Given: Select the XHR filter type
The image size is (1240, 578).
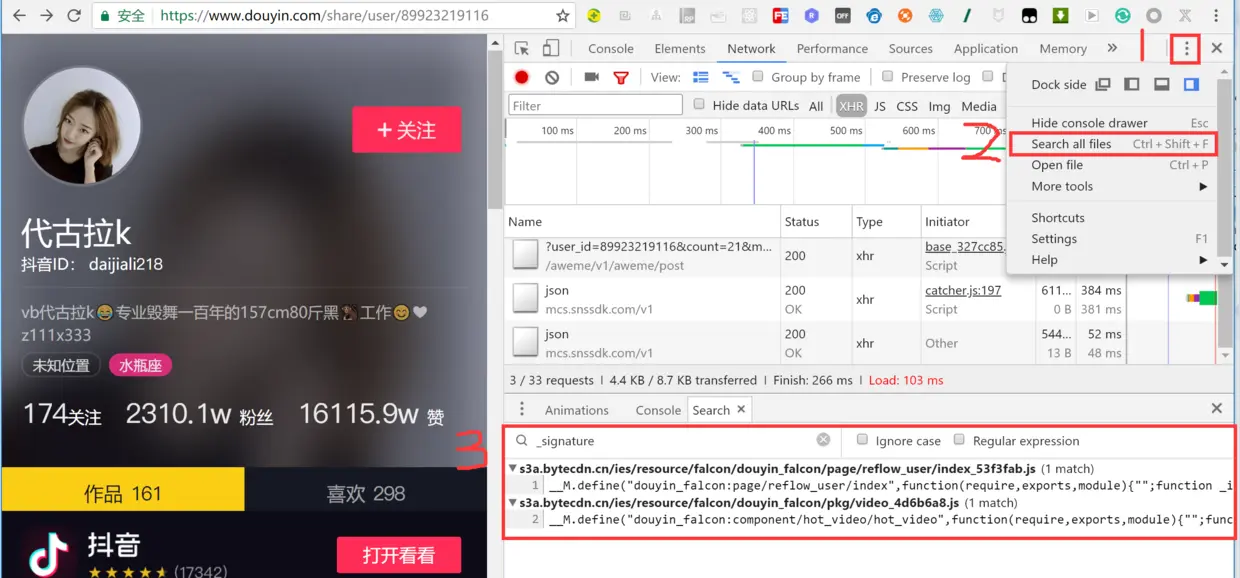Looking at the screenshot, I should click(x=851, y=106).
